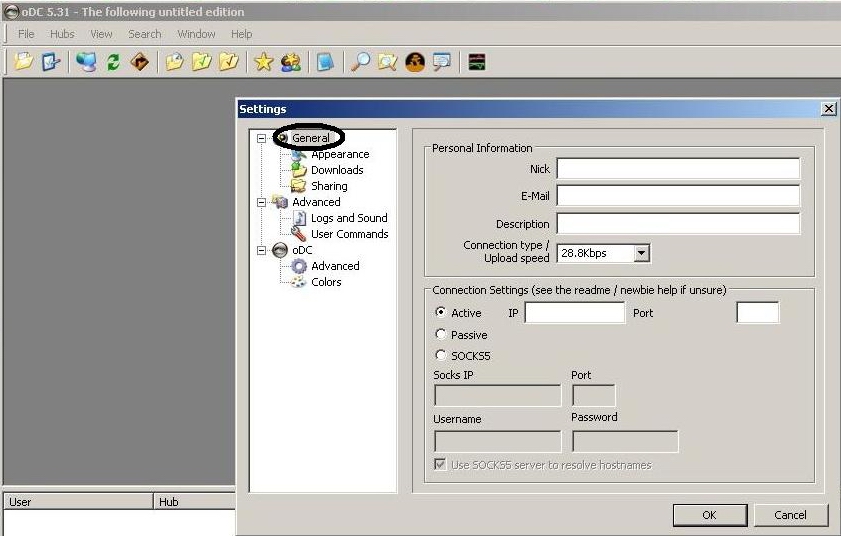Select the Passive connection radio button

tap(441, 334)
